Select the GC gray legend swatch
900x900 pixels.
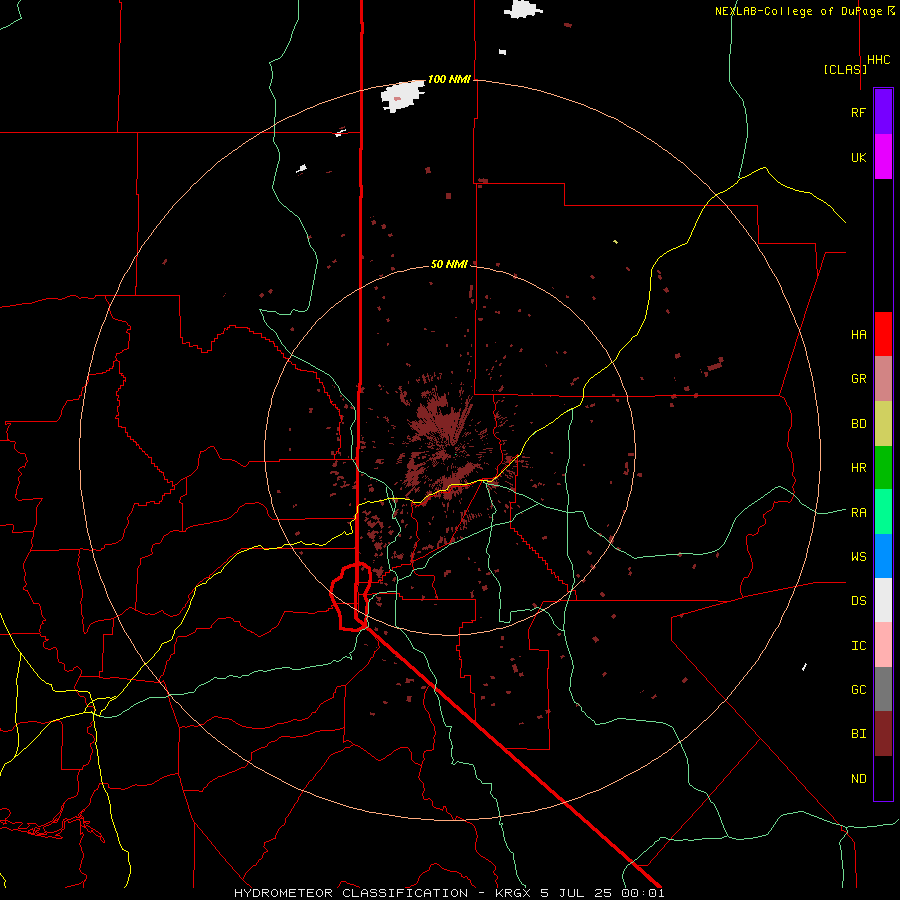coord(883,689)
